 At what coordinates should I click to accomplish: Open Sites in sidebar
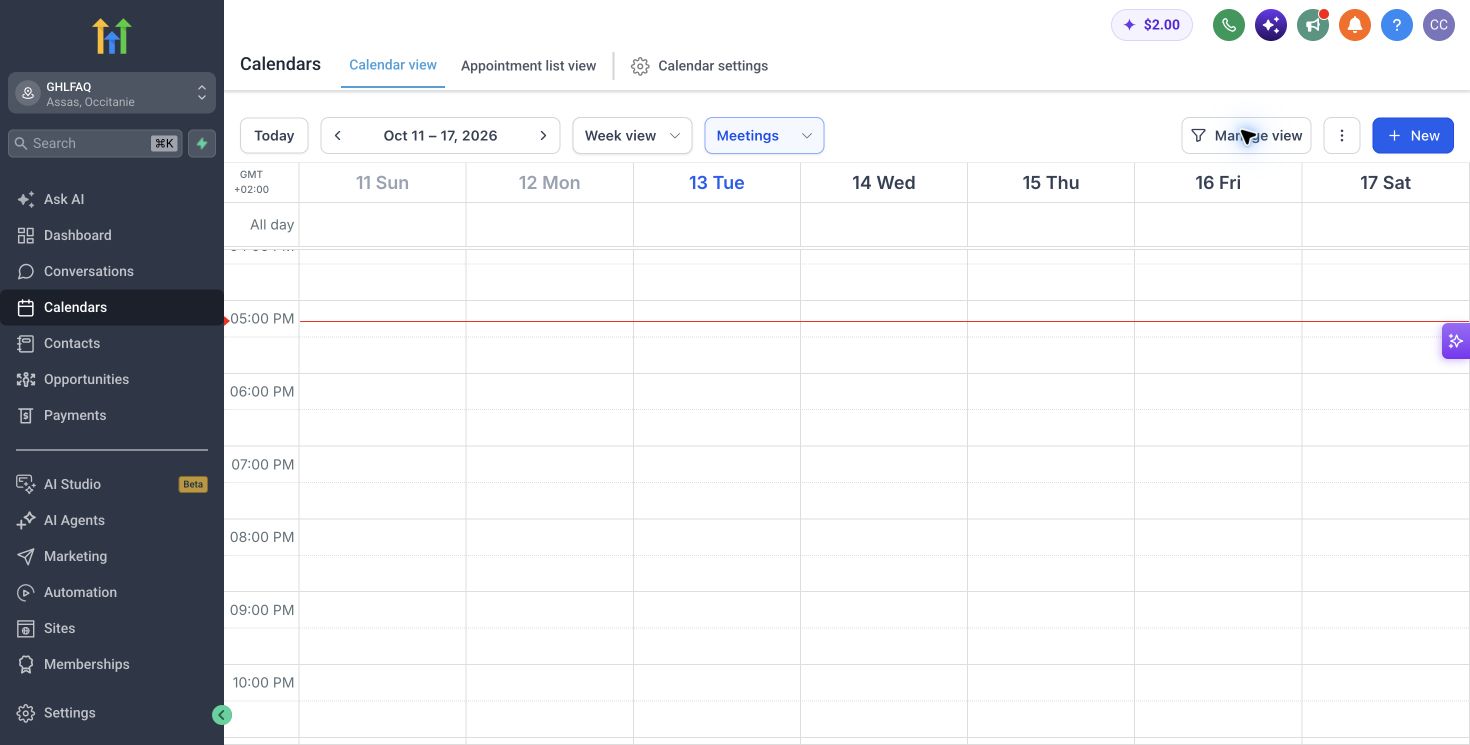point(112,628)
